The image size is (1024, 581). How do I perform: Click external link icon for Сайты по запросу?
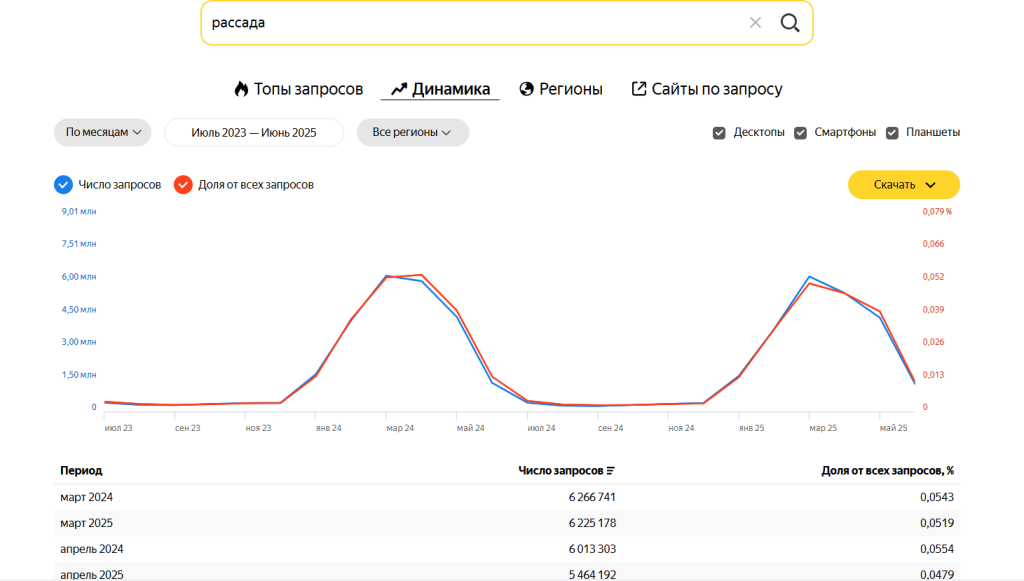pyautogui.click(x=639, y=89)
